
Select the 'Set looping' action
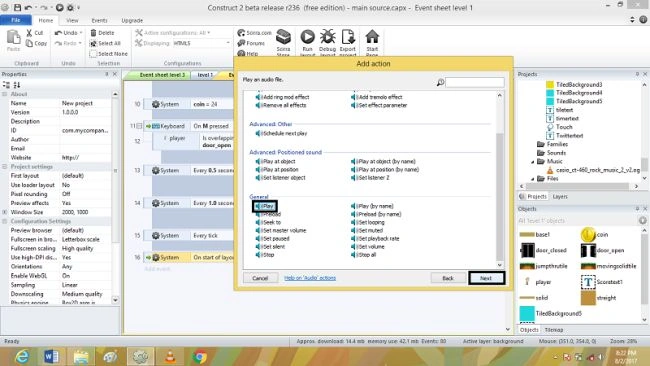tap(368, 222)
